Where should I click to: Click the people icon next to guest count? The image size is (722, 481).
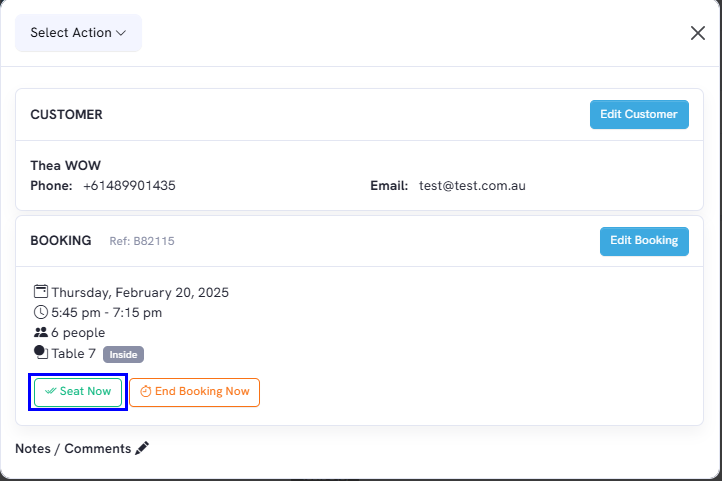(x=41, y=333)
